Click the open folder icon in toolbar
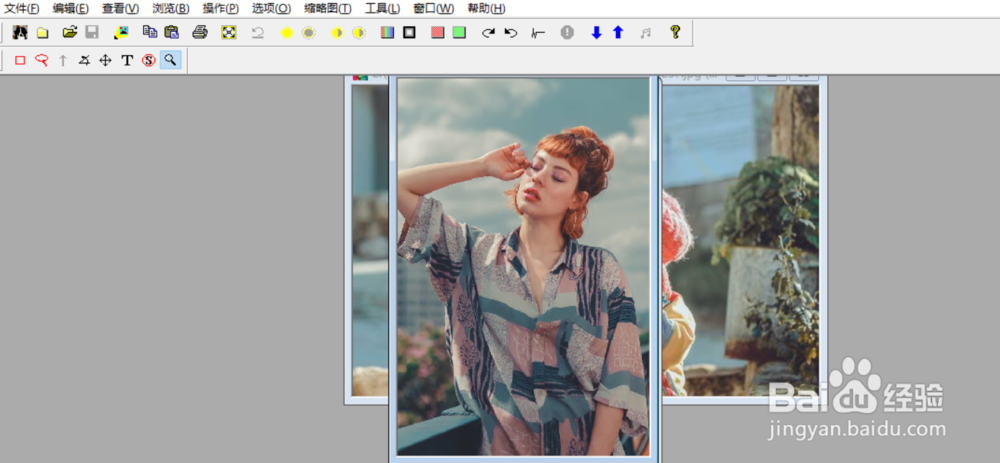The height and width of the screenshot is (463, 1000). [x=70, y=33]
